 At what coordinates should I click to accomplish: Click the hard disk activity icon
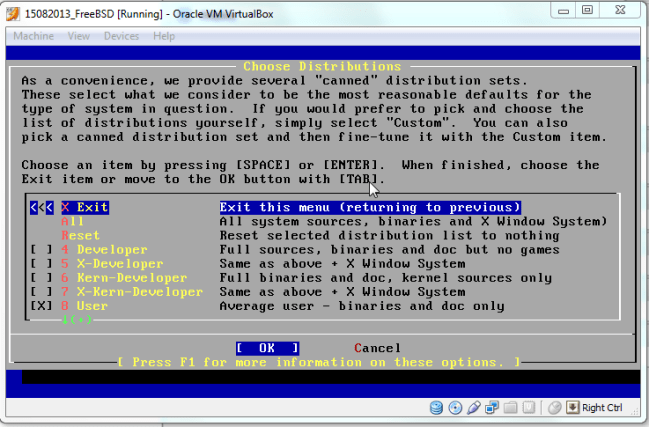pyautogui.click(x=437, y=408)
